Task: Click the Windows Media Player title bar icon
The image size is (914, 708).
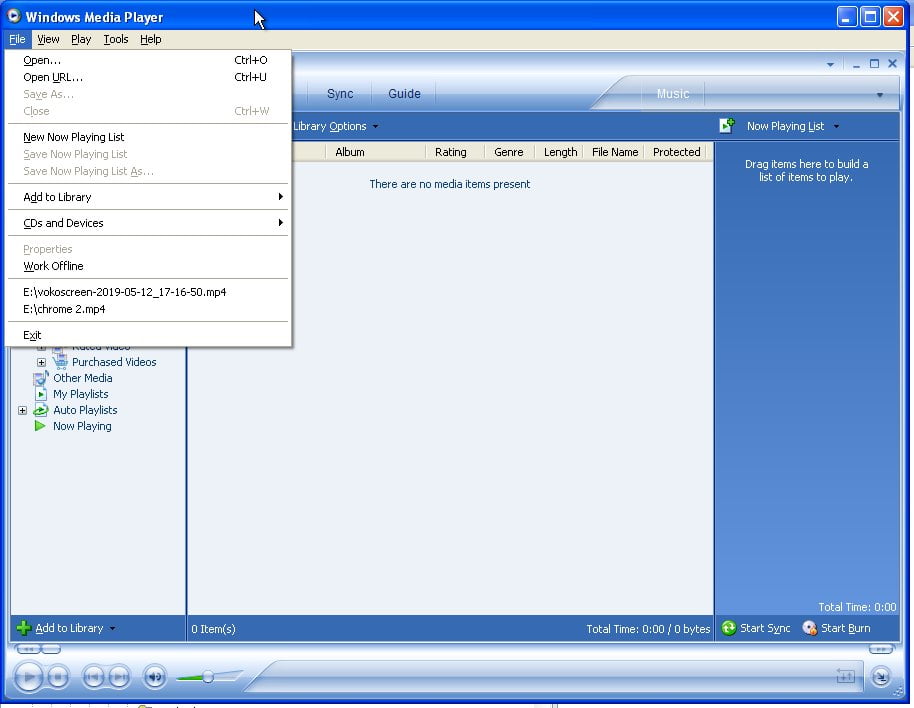Action: (13, 16)
